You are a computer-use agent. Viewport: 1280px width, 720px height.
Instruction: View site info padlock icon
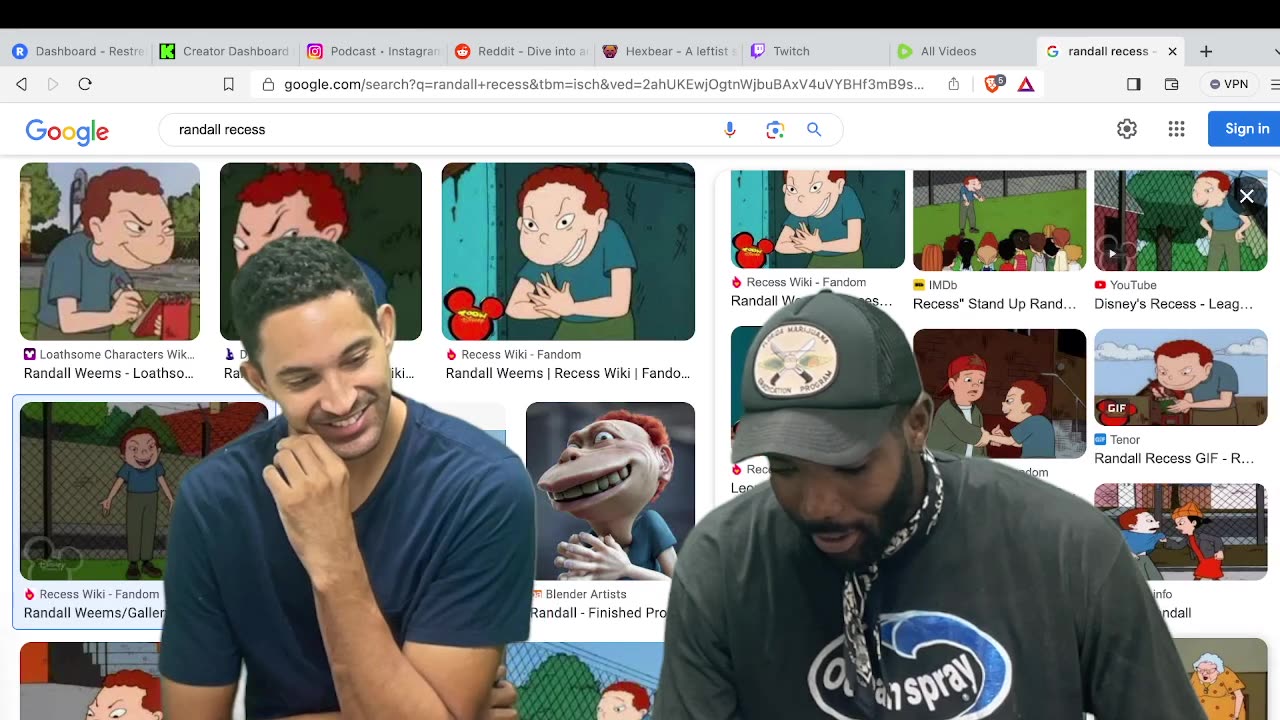268,84
